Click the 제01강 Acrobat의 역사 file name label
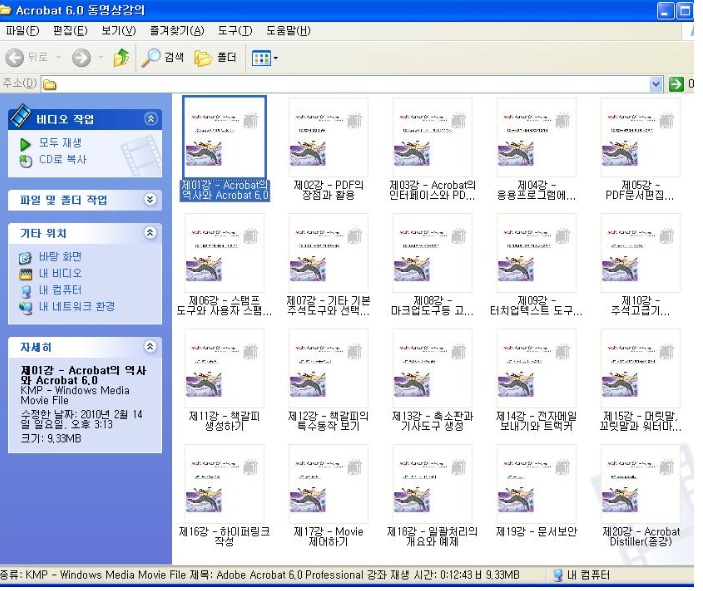The image size is (703, 591). pos(225,190)
